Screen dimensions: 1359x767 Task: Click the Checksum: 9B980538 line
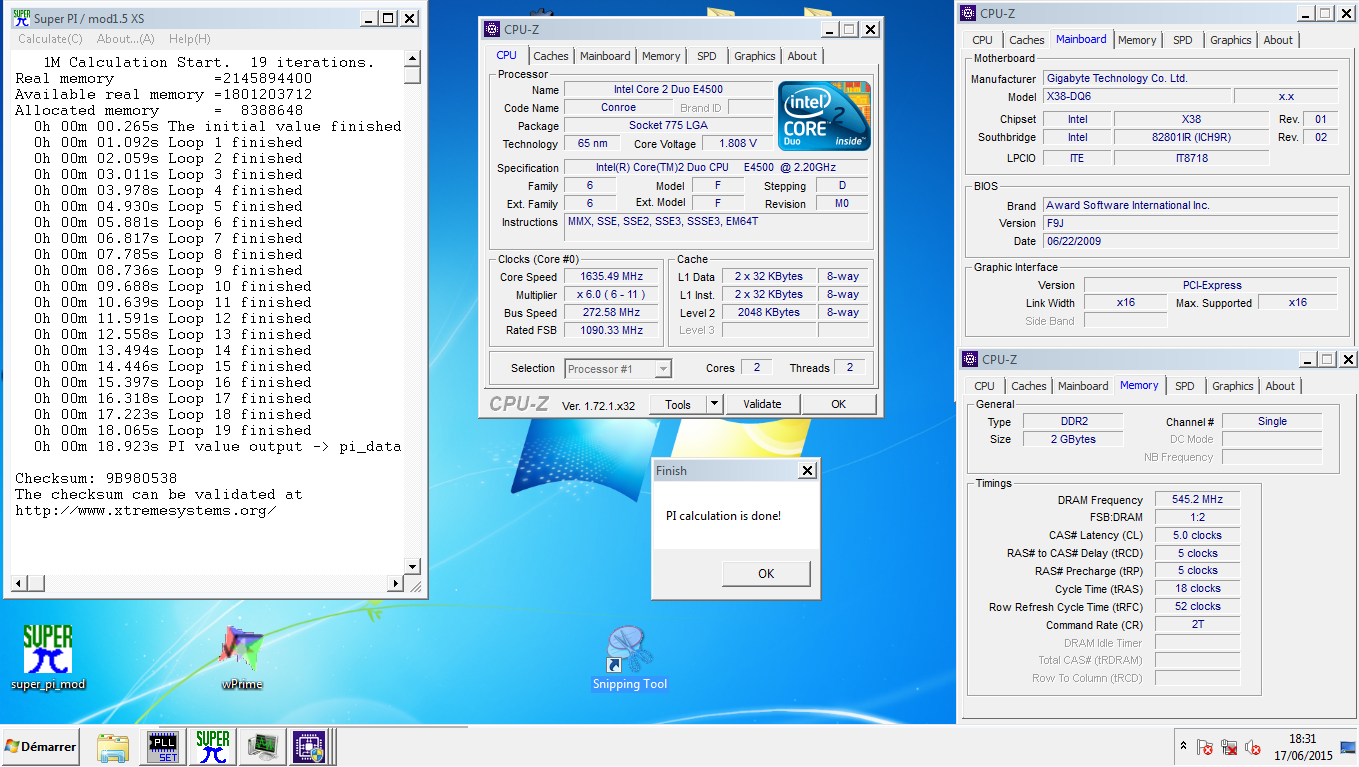click(x=96, y=478)
